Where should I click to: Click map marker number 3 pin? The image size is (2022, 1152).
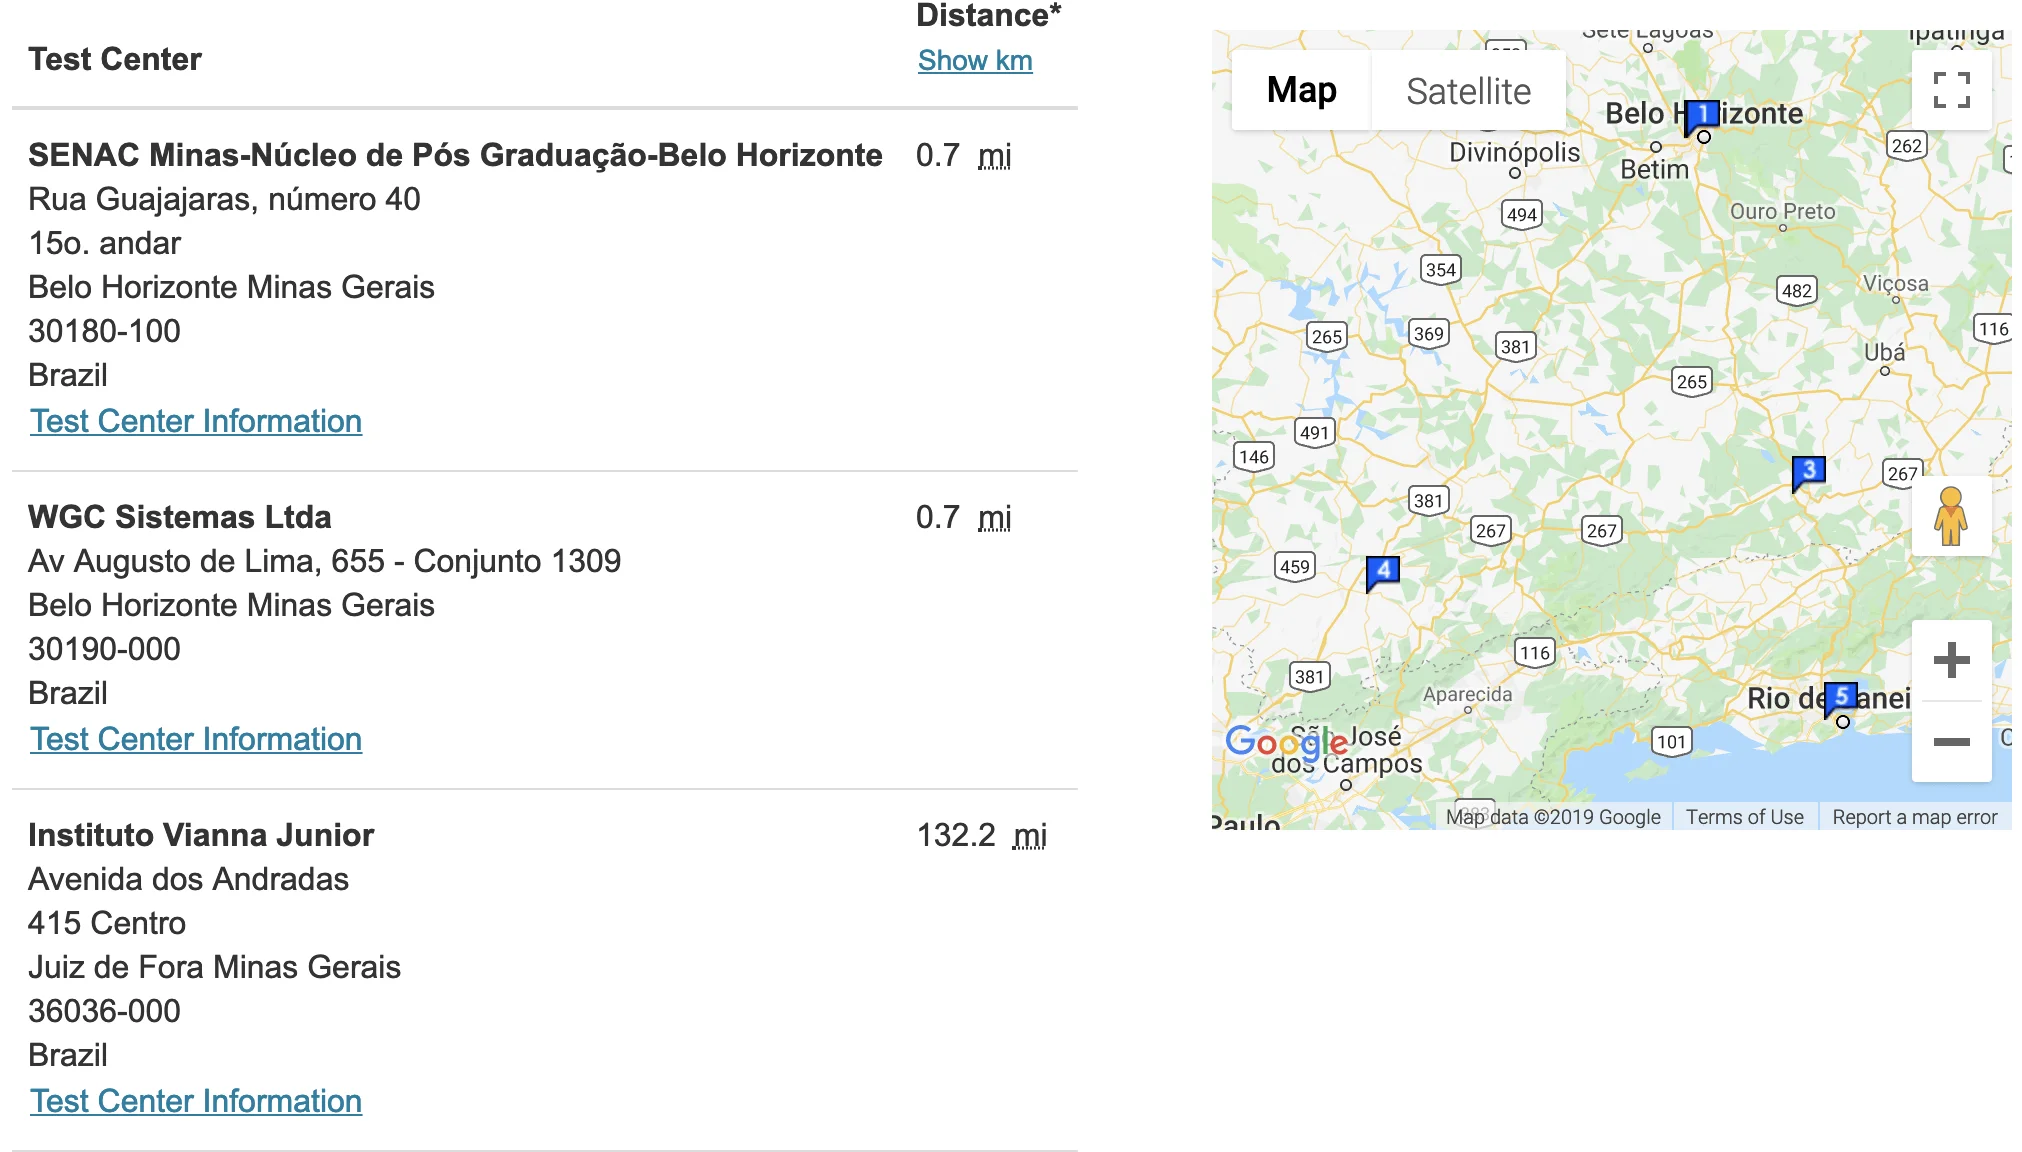(1808, 471)
